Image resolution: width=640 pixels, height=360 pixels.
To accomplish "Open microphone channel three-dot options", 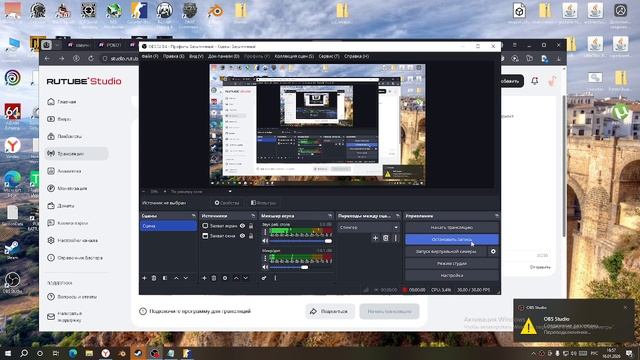I will coord(265,258).
